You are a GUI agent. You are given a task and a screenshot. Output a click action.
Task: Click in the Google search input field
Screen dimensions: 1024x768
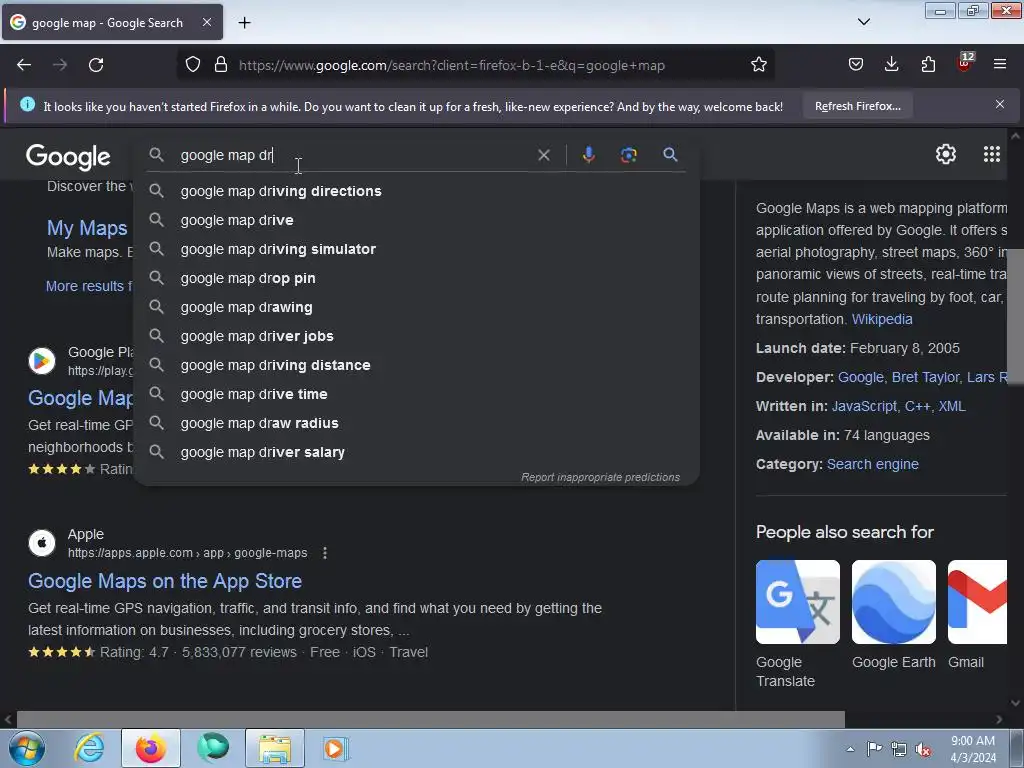point(353,155)
